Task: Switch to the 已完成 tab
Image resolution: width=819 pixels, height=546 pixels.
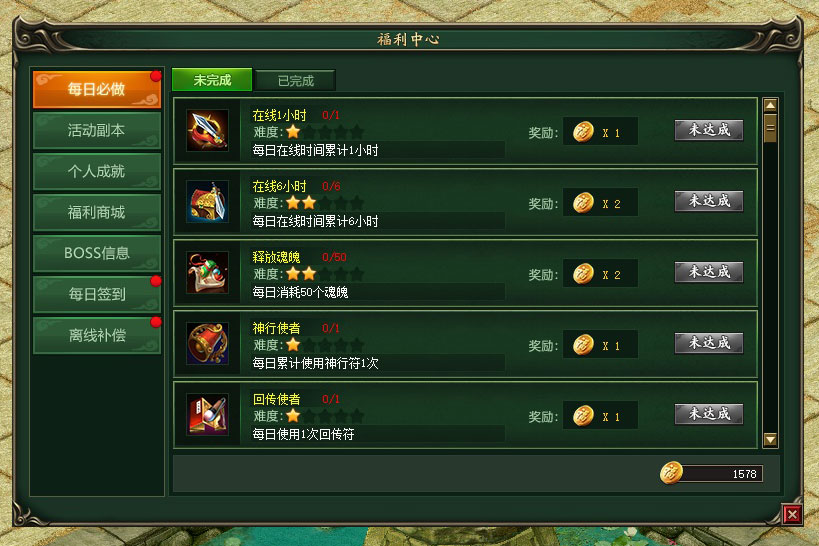Action: click(x=295, y=80)
